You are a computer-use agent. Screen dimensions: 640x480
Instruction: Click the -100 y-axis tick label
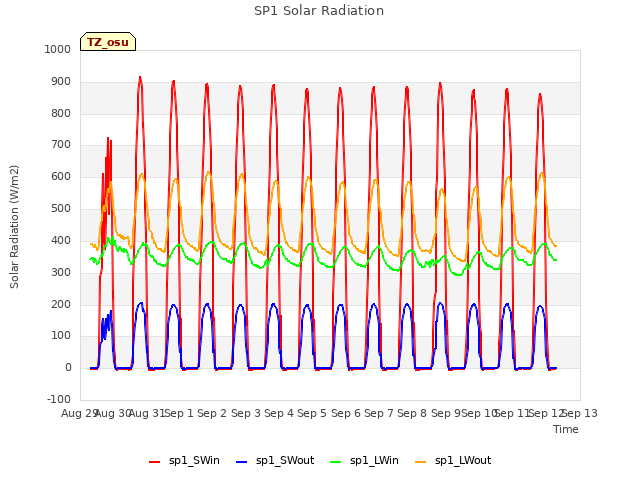coord(59,399)
